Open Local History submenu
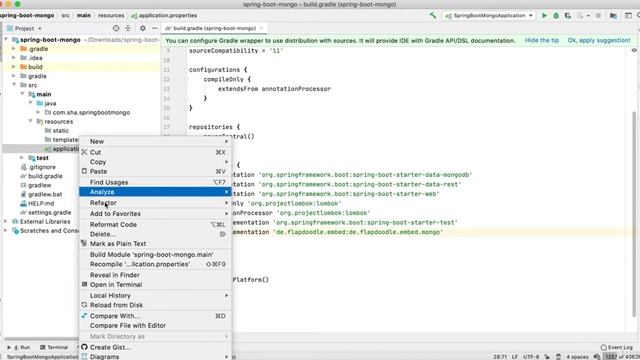 [155, 296]
